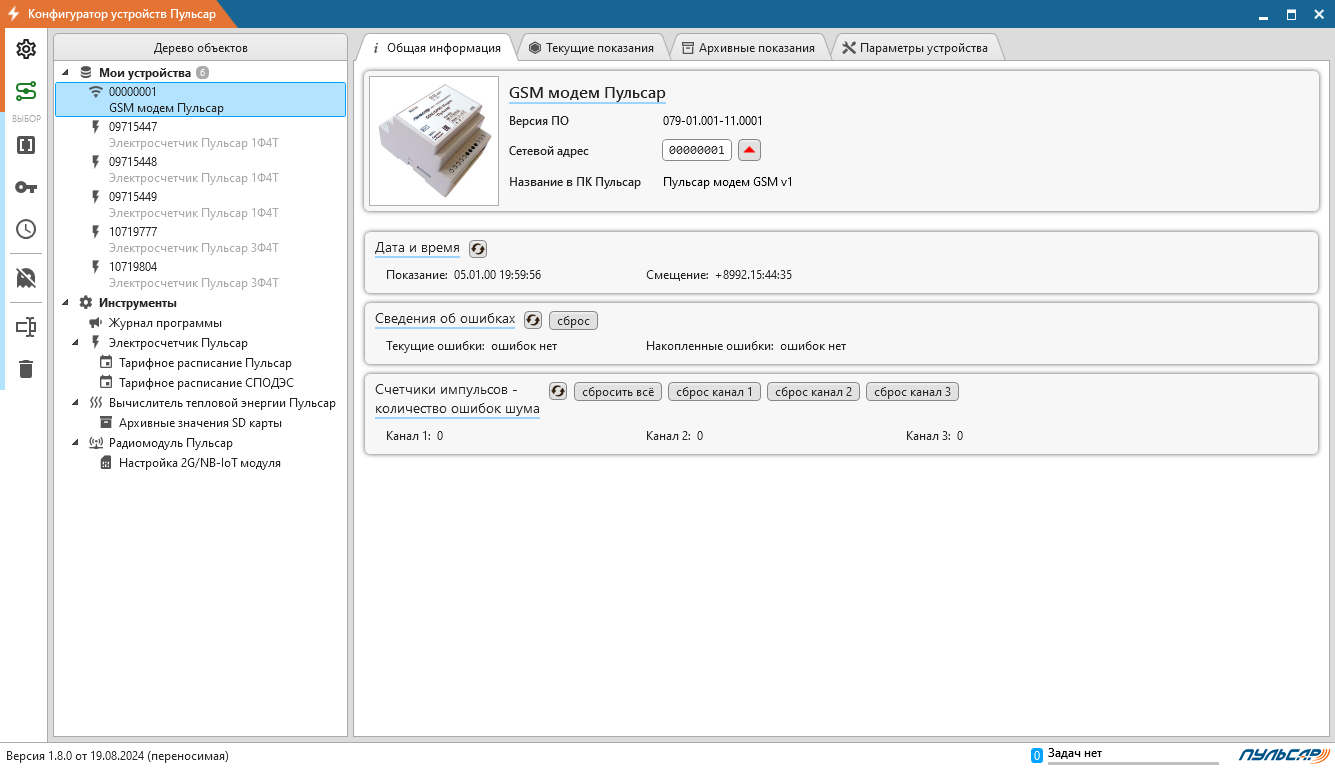Click calendar icon of Тарифное расписание СПОДЭС
1335x768 pixels.
coord(106,383)
